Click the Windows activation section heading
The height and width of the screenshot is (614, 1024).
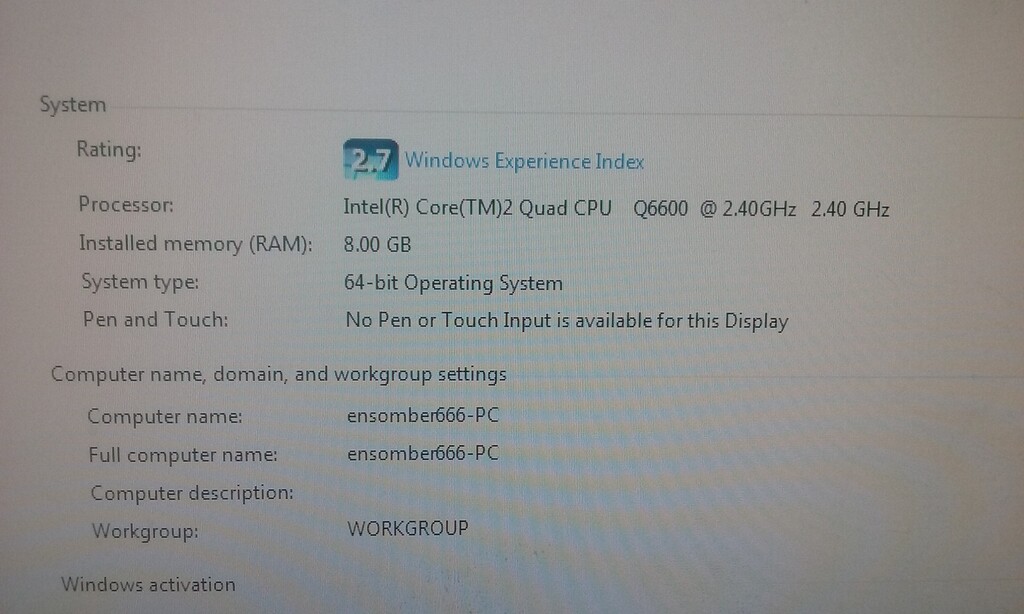coord(149,585)
